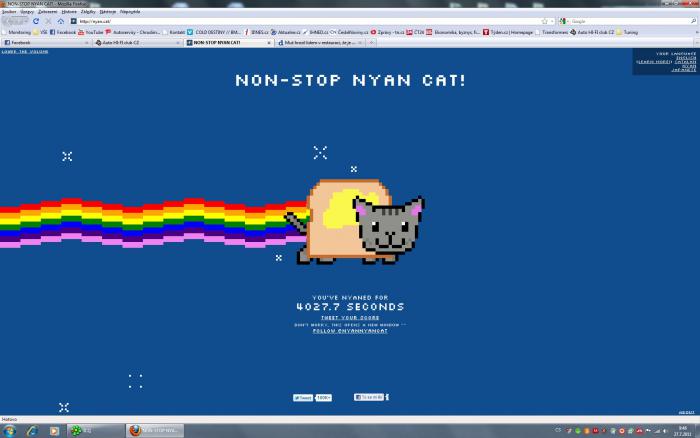Open the YouTube bookmark
The height and width of the screenshot is (438, 700).
click(91, 32)
